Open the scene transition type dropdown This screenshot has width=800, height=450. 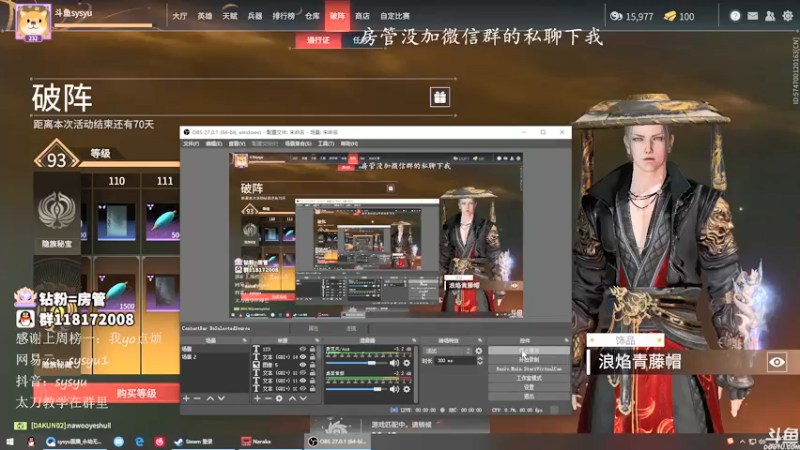447,351
